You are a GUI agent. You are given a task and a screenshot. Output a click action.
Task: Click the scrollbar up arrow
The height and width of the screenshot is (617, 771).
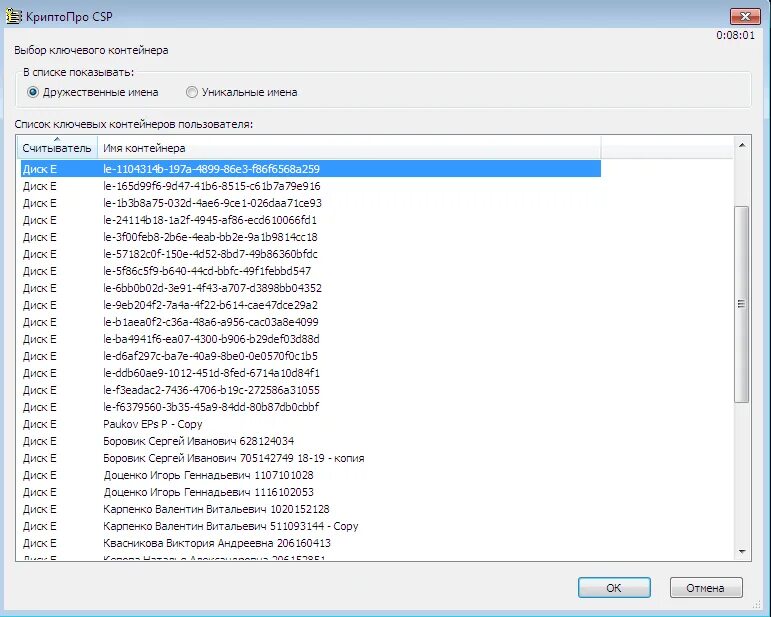pos(742,145)
